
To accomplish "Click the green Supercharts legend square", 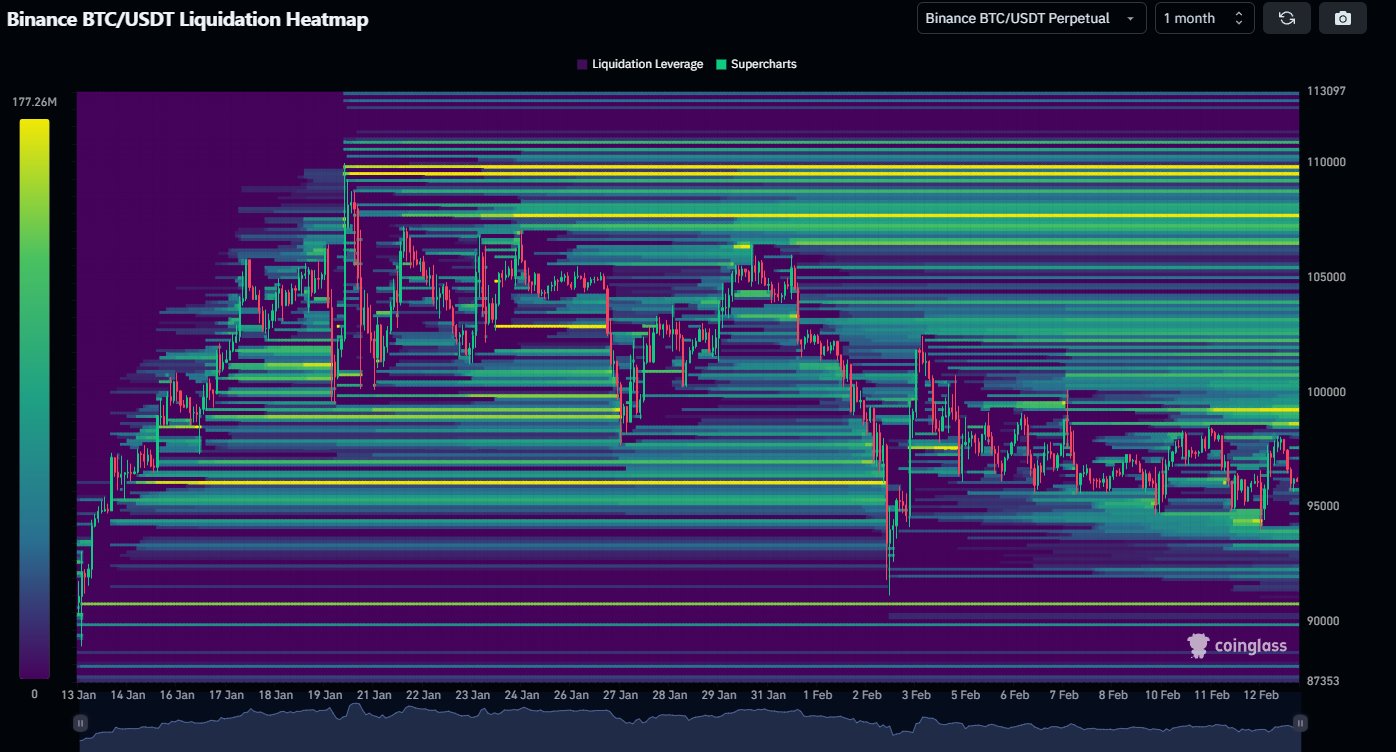I will 721,64.
